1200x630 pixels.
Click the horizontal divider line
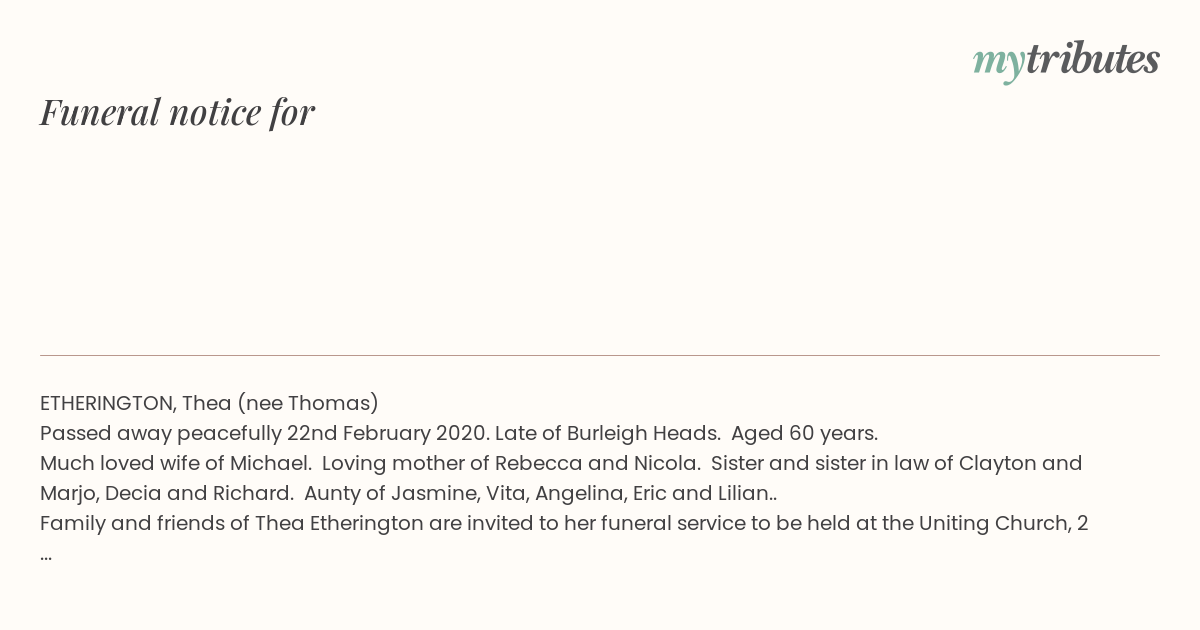coord(600,355)
